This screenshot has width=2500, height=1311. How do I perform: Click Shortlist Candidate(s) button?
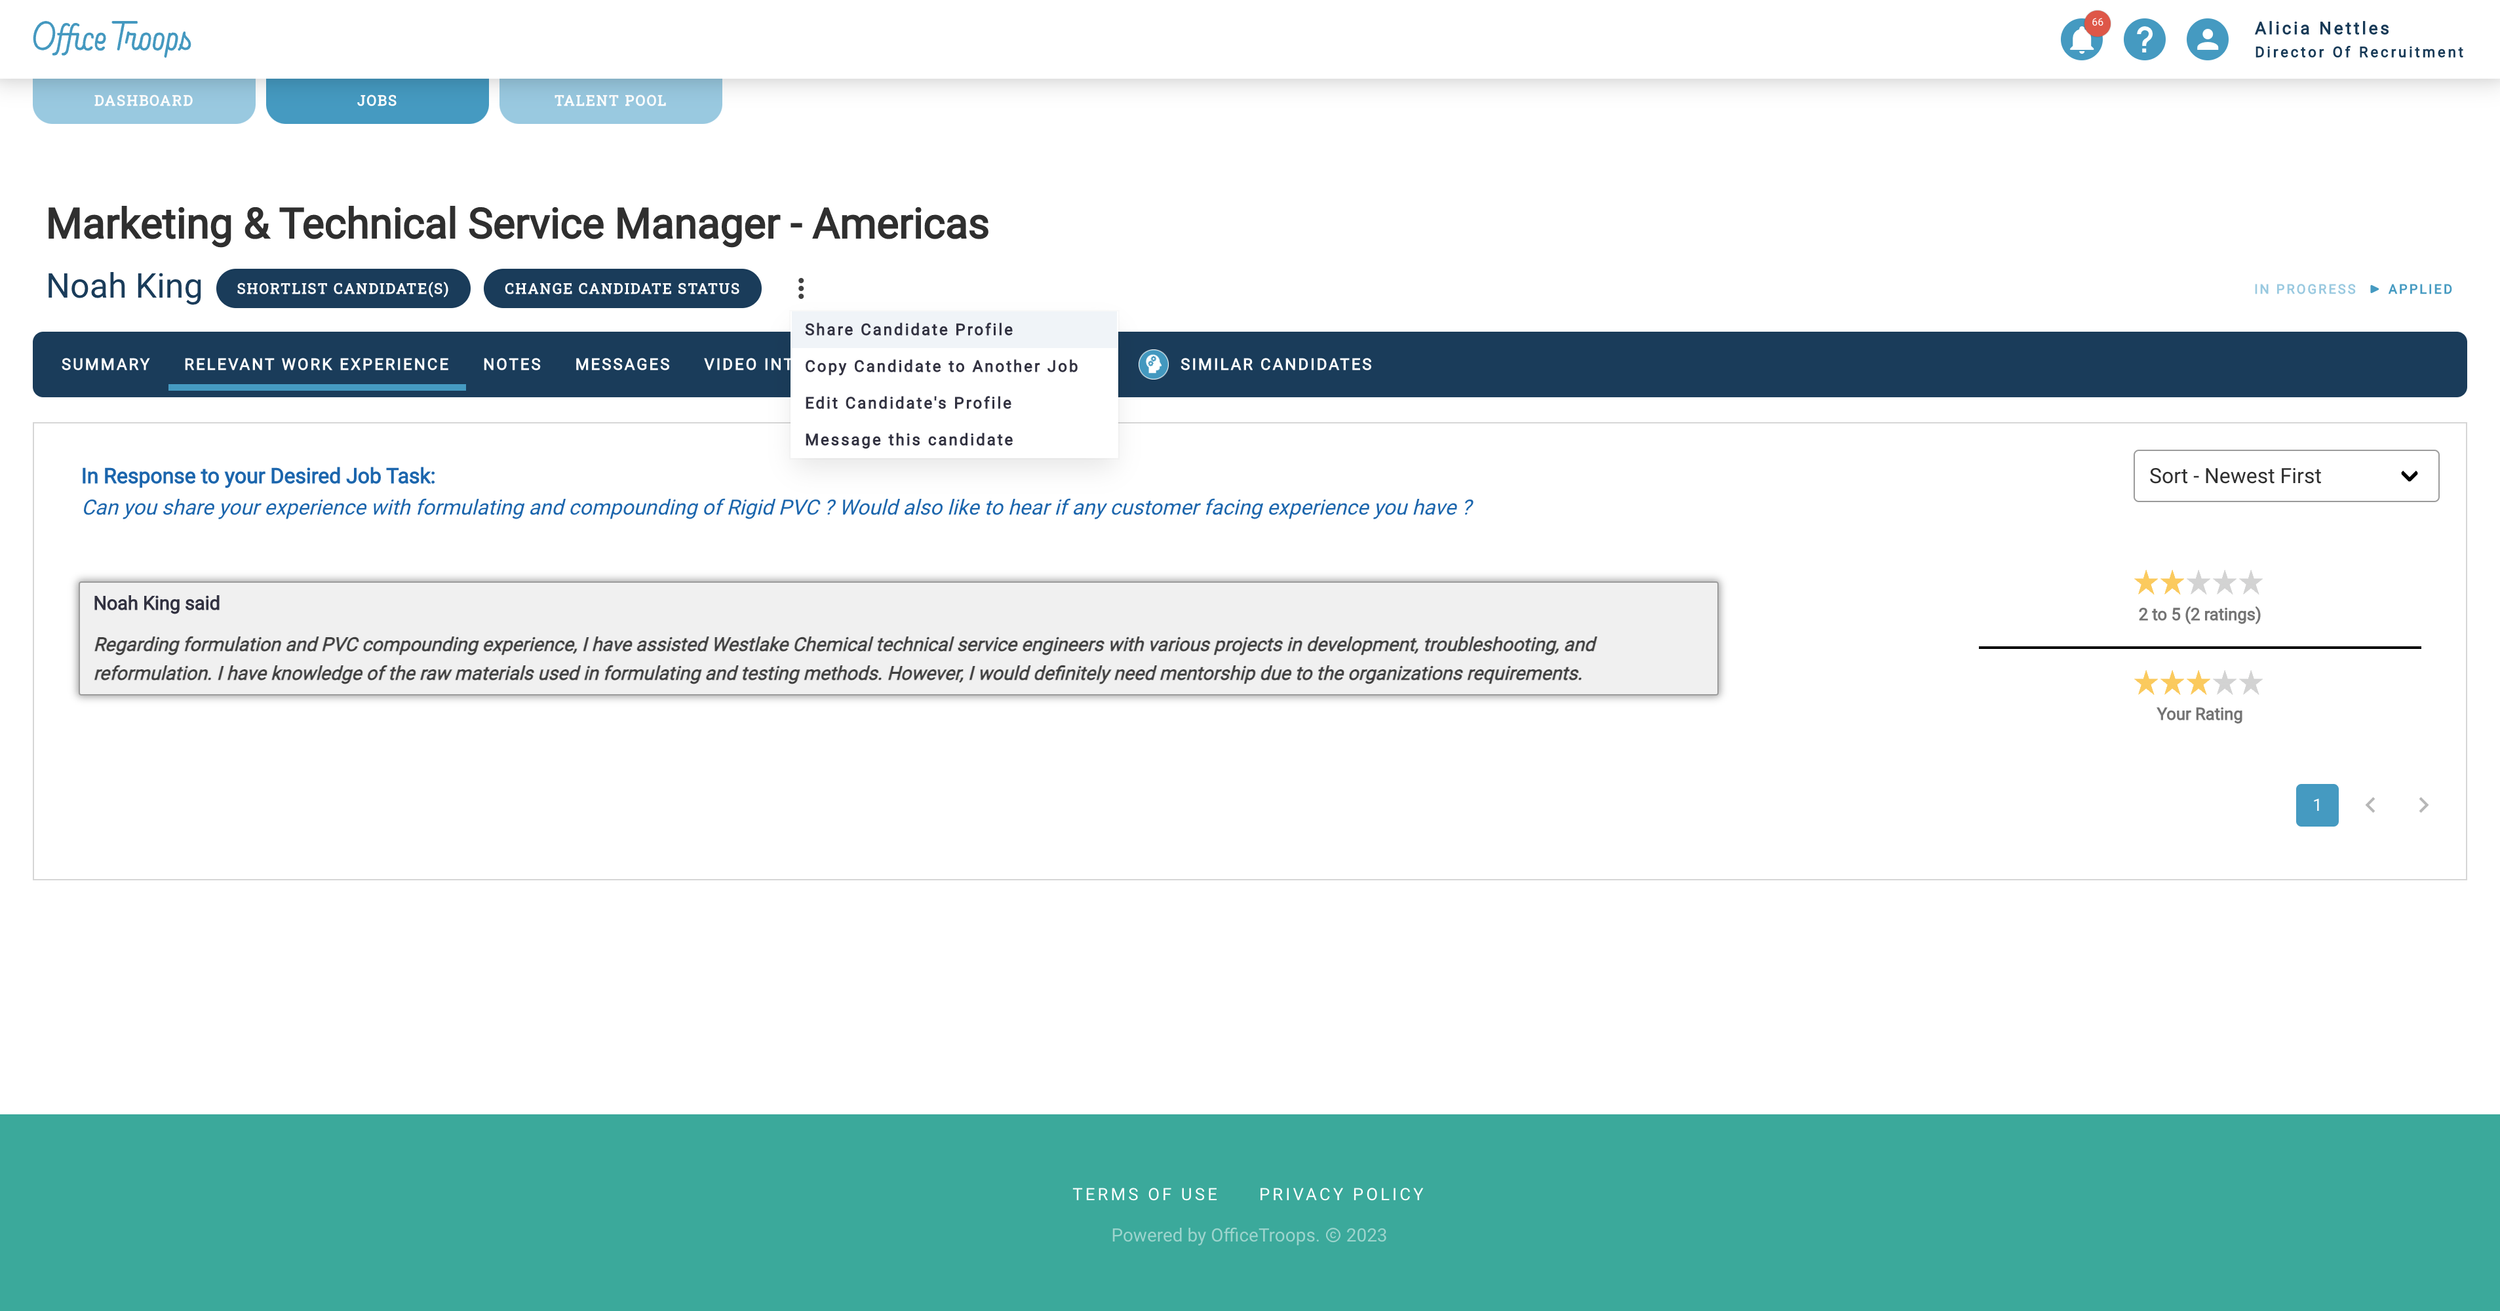pyautogui.click(x=343, y=289)
